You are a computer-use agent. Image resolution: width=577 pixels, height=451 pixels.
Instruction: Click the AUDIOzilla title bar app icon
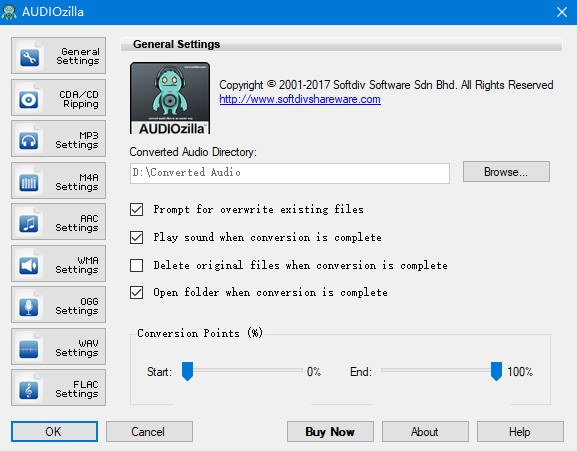pos(9,12)
